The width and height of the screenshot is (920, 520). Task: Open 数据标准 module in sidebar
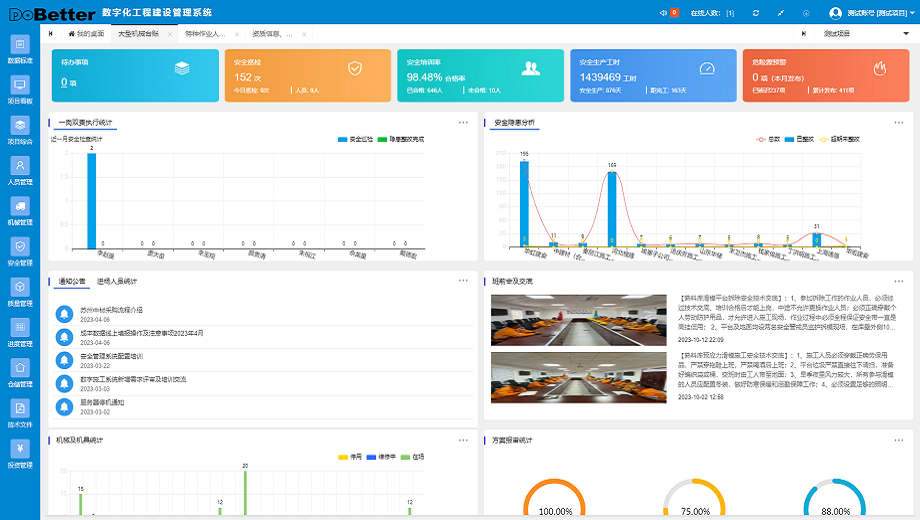pos(20,49)
